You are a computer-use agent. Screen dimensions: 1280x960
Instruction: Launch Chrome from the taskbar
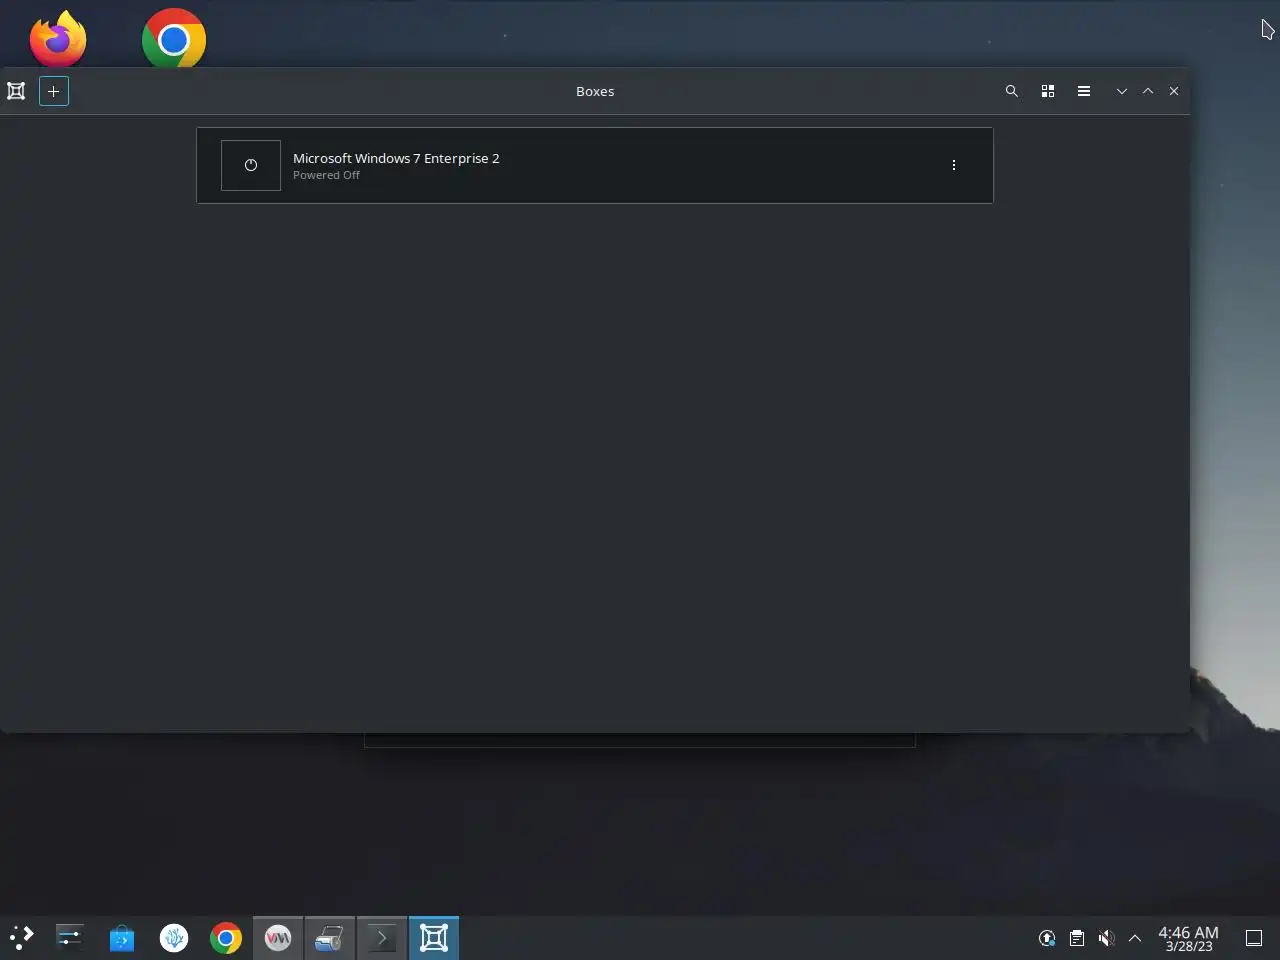click(226, 938)
